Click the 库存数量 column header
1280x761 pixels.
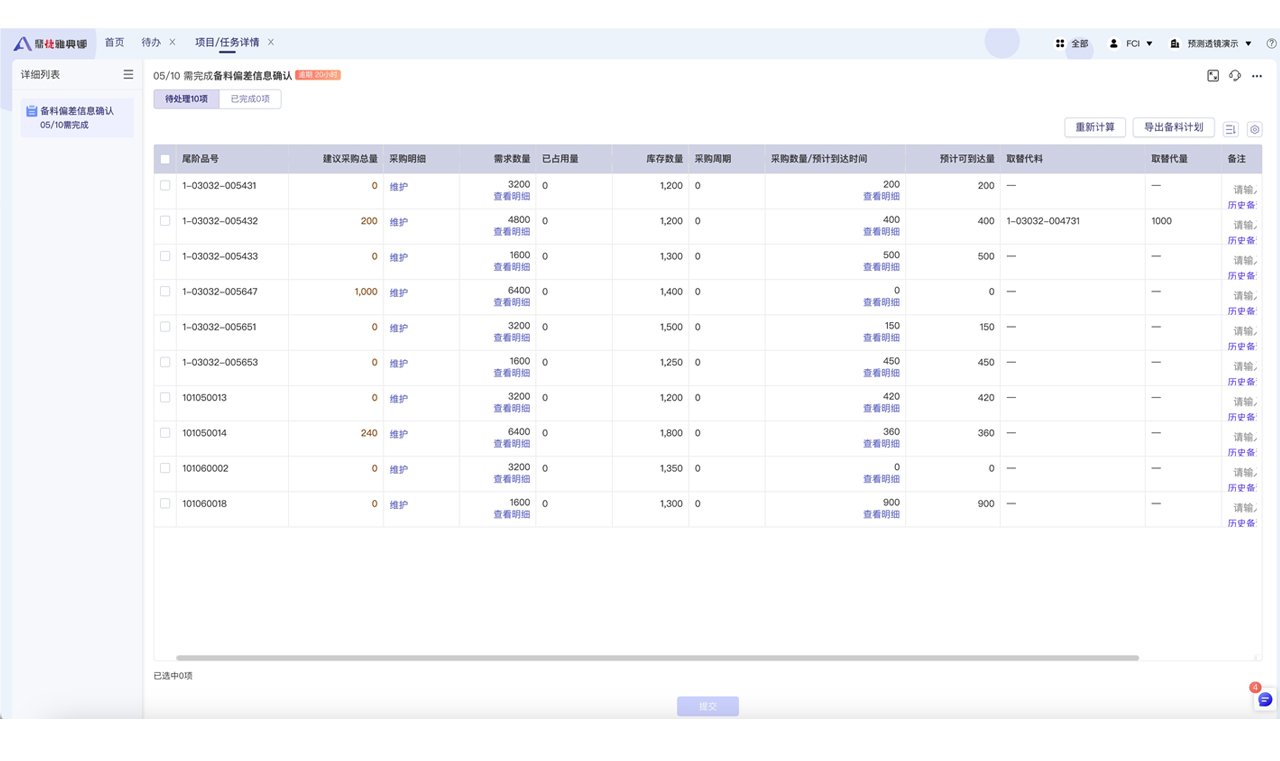coord(665,159)
